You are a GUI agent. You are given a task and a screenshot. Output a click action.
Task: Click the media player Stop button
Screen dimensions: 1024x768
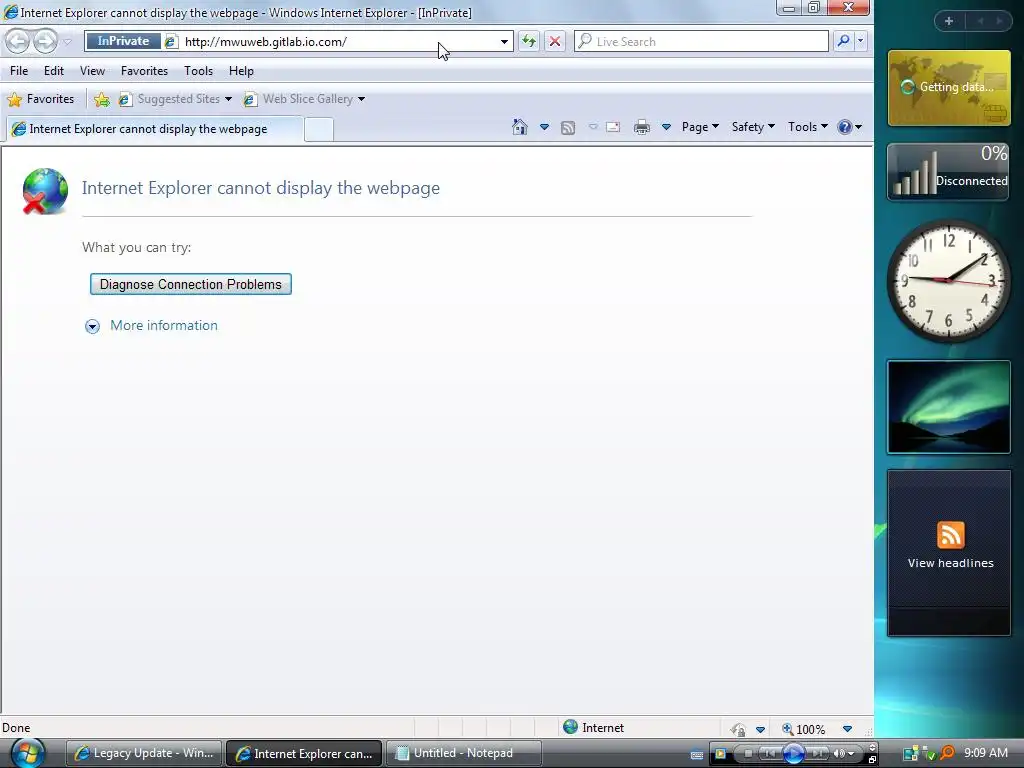(748, 754)
